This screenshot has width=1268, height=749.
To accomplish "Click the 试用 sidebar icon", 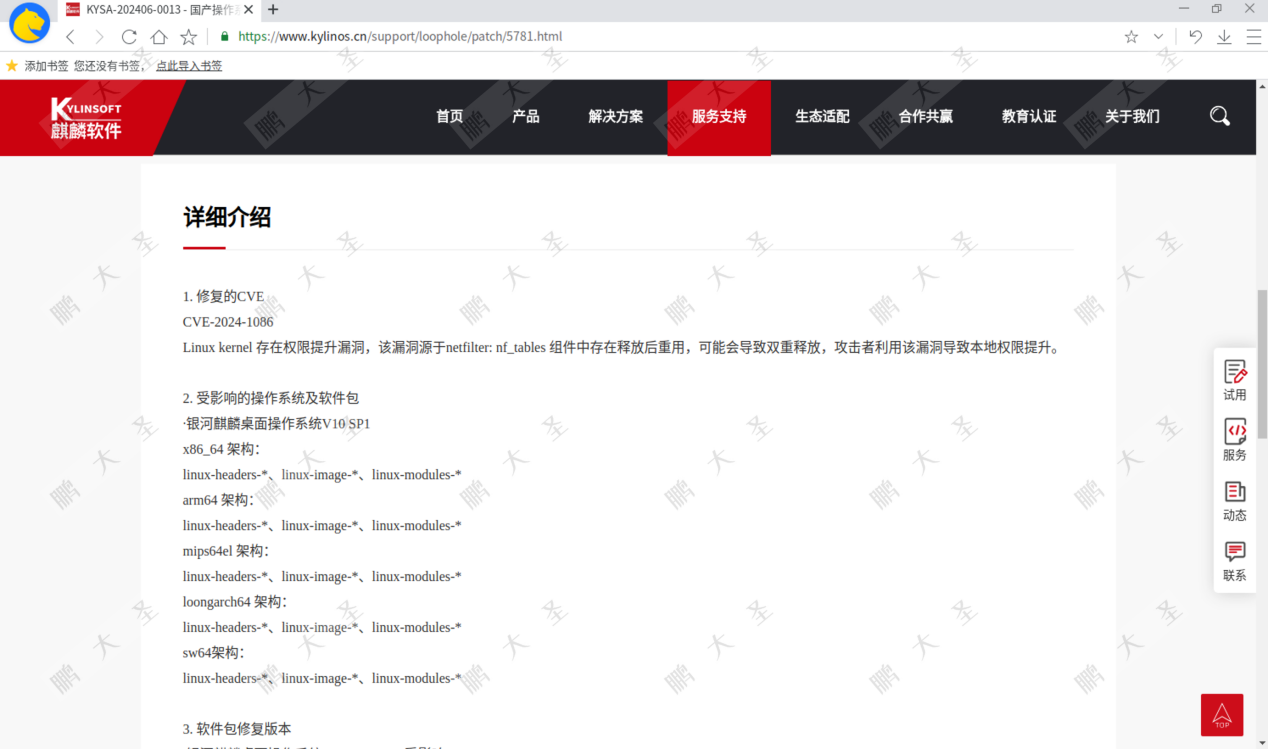I will [1235, 380].
